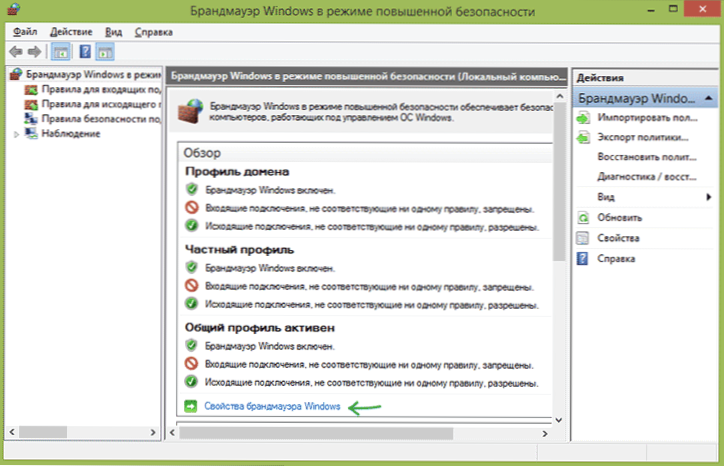Image resolution: width=724 pixels, height=466 pixels.
Task: Toggle the console tree pane icon
Action: point(60,52)
